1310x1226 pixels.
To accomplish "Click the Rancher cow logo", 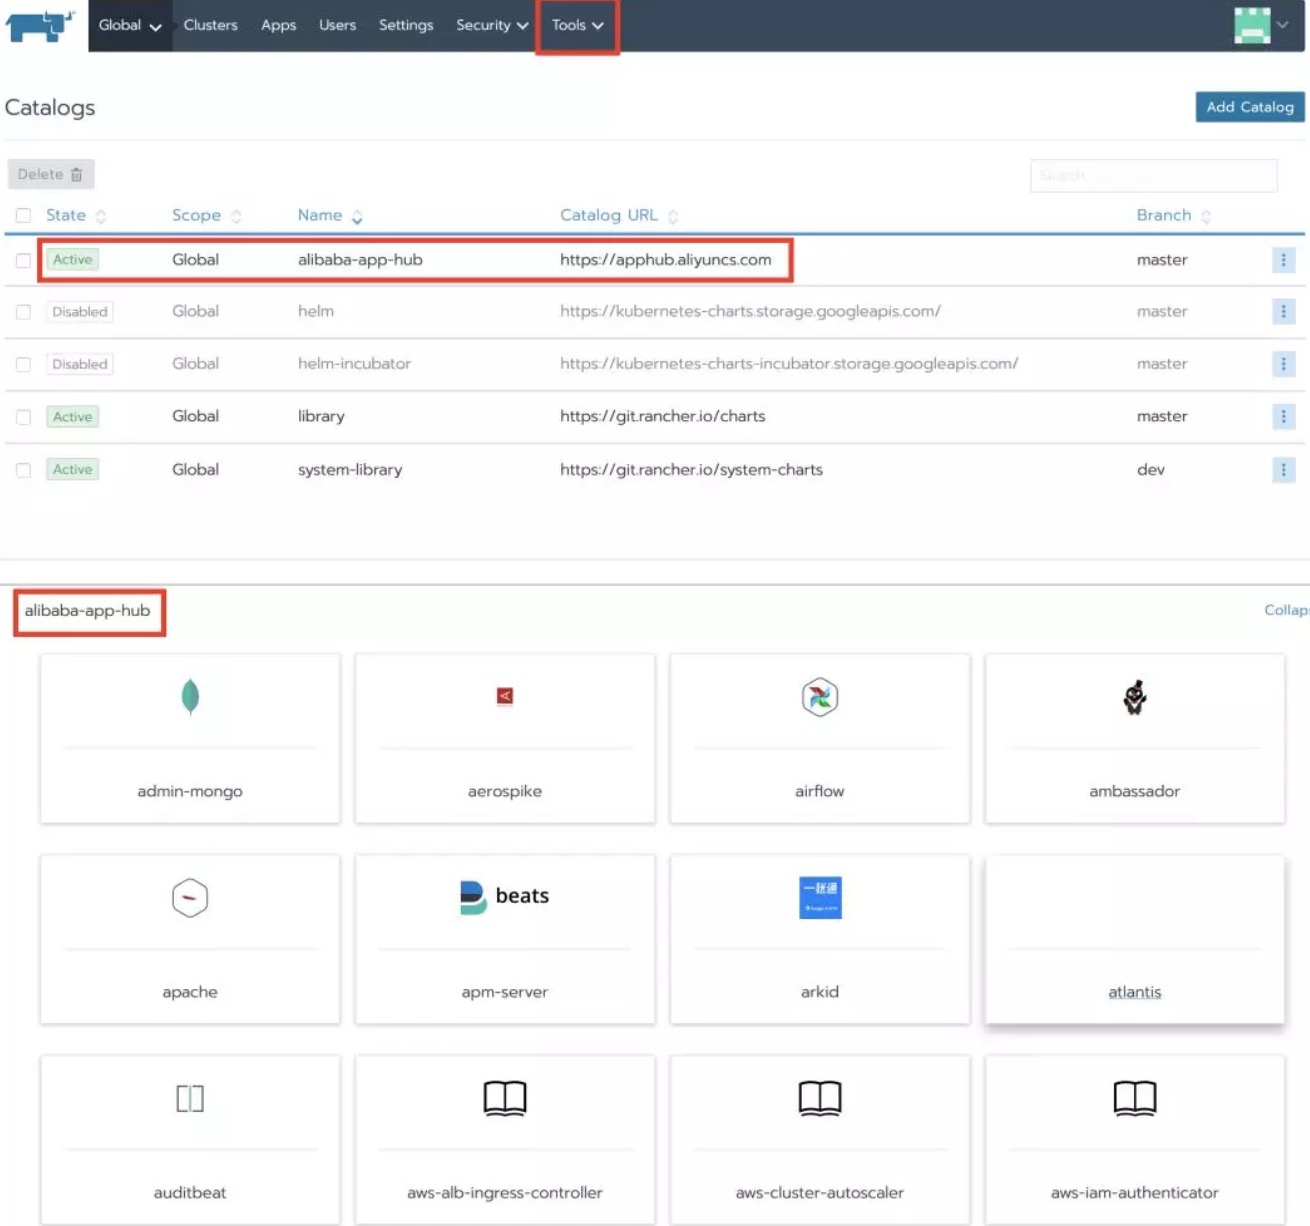I will 40,25.
